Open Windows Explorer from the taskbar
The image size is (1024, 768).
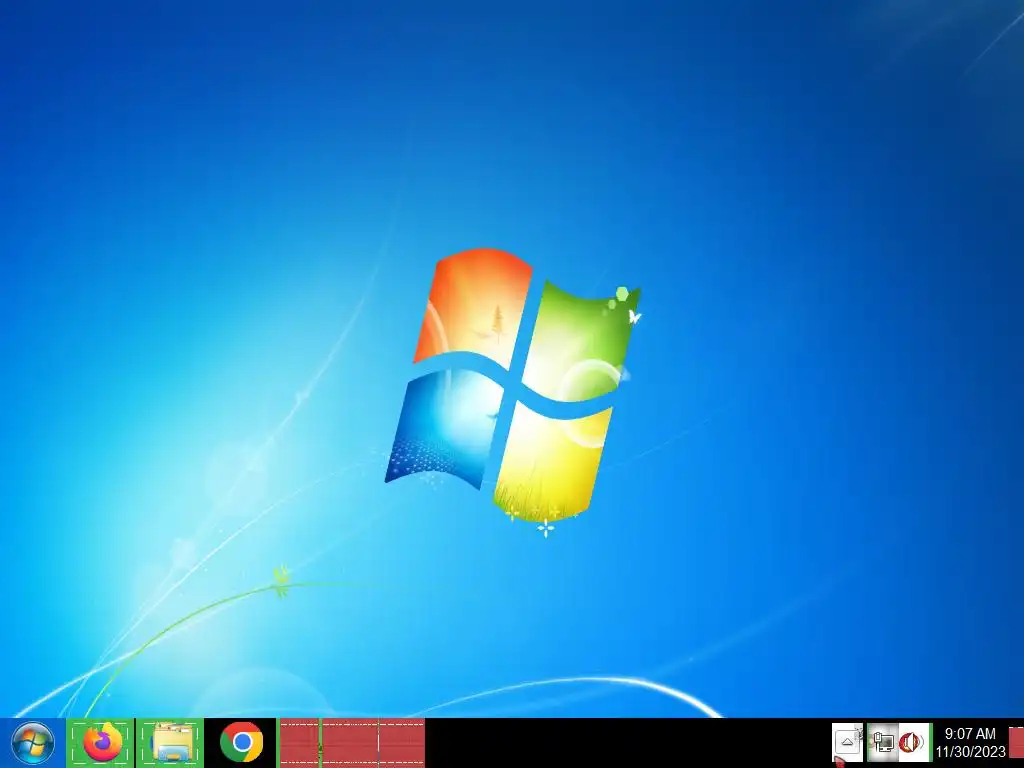170,743
